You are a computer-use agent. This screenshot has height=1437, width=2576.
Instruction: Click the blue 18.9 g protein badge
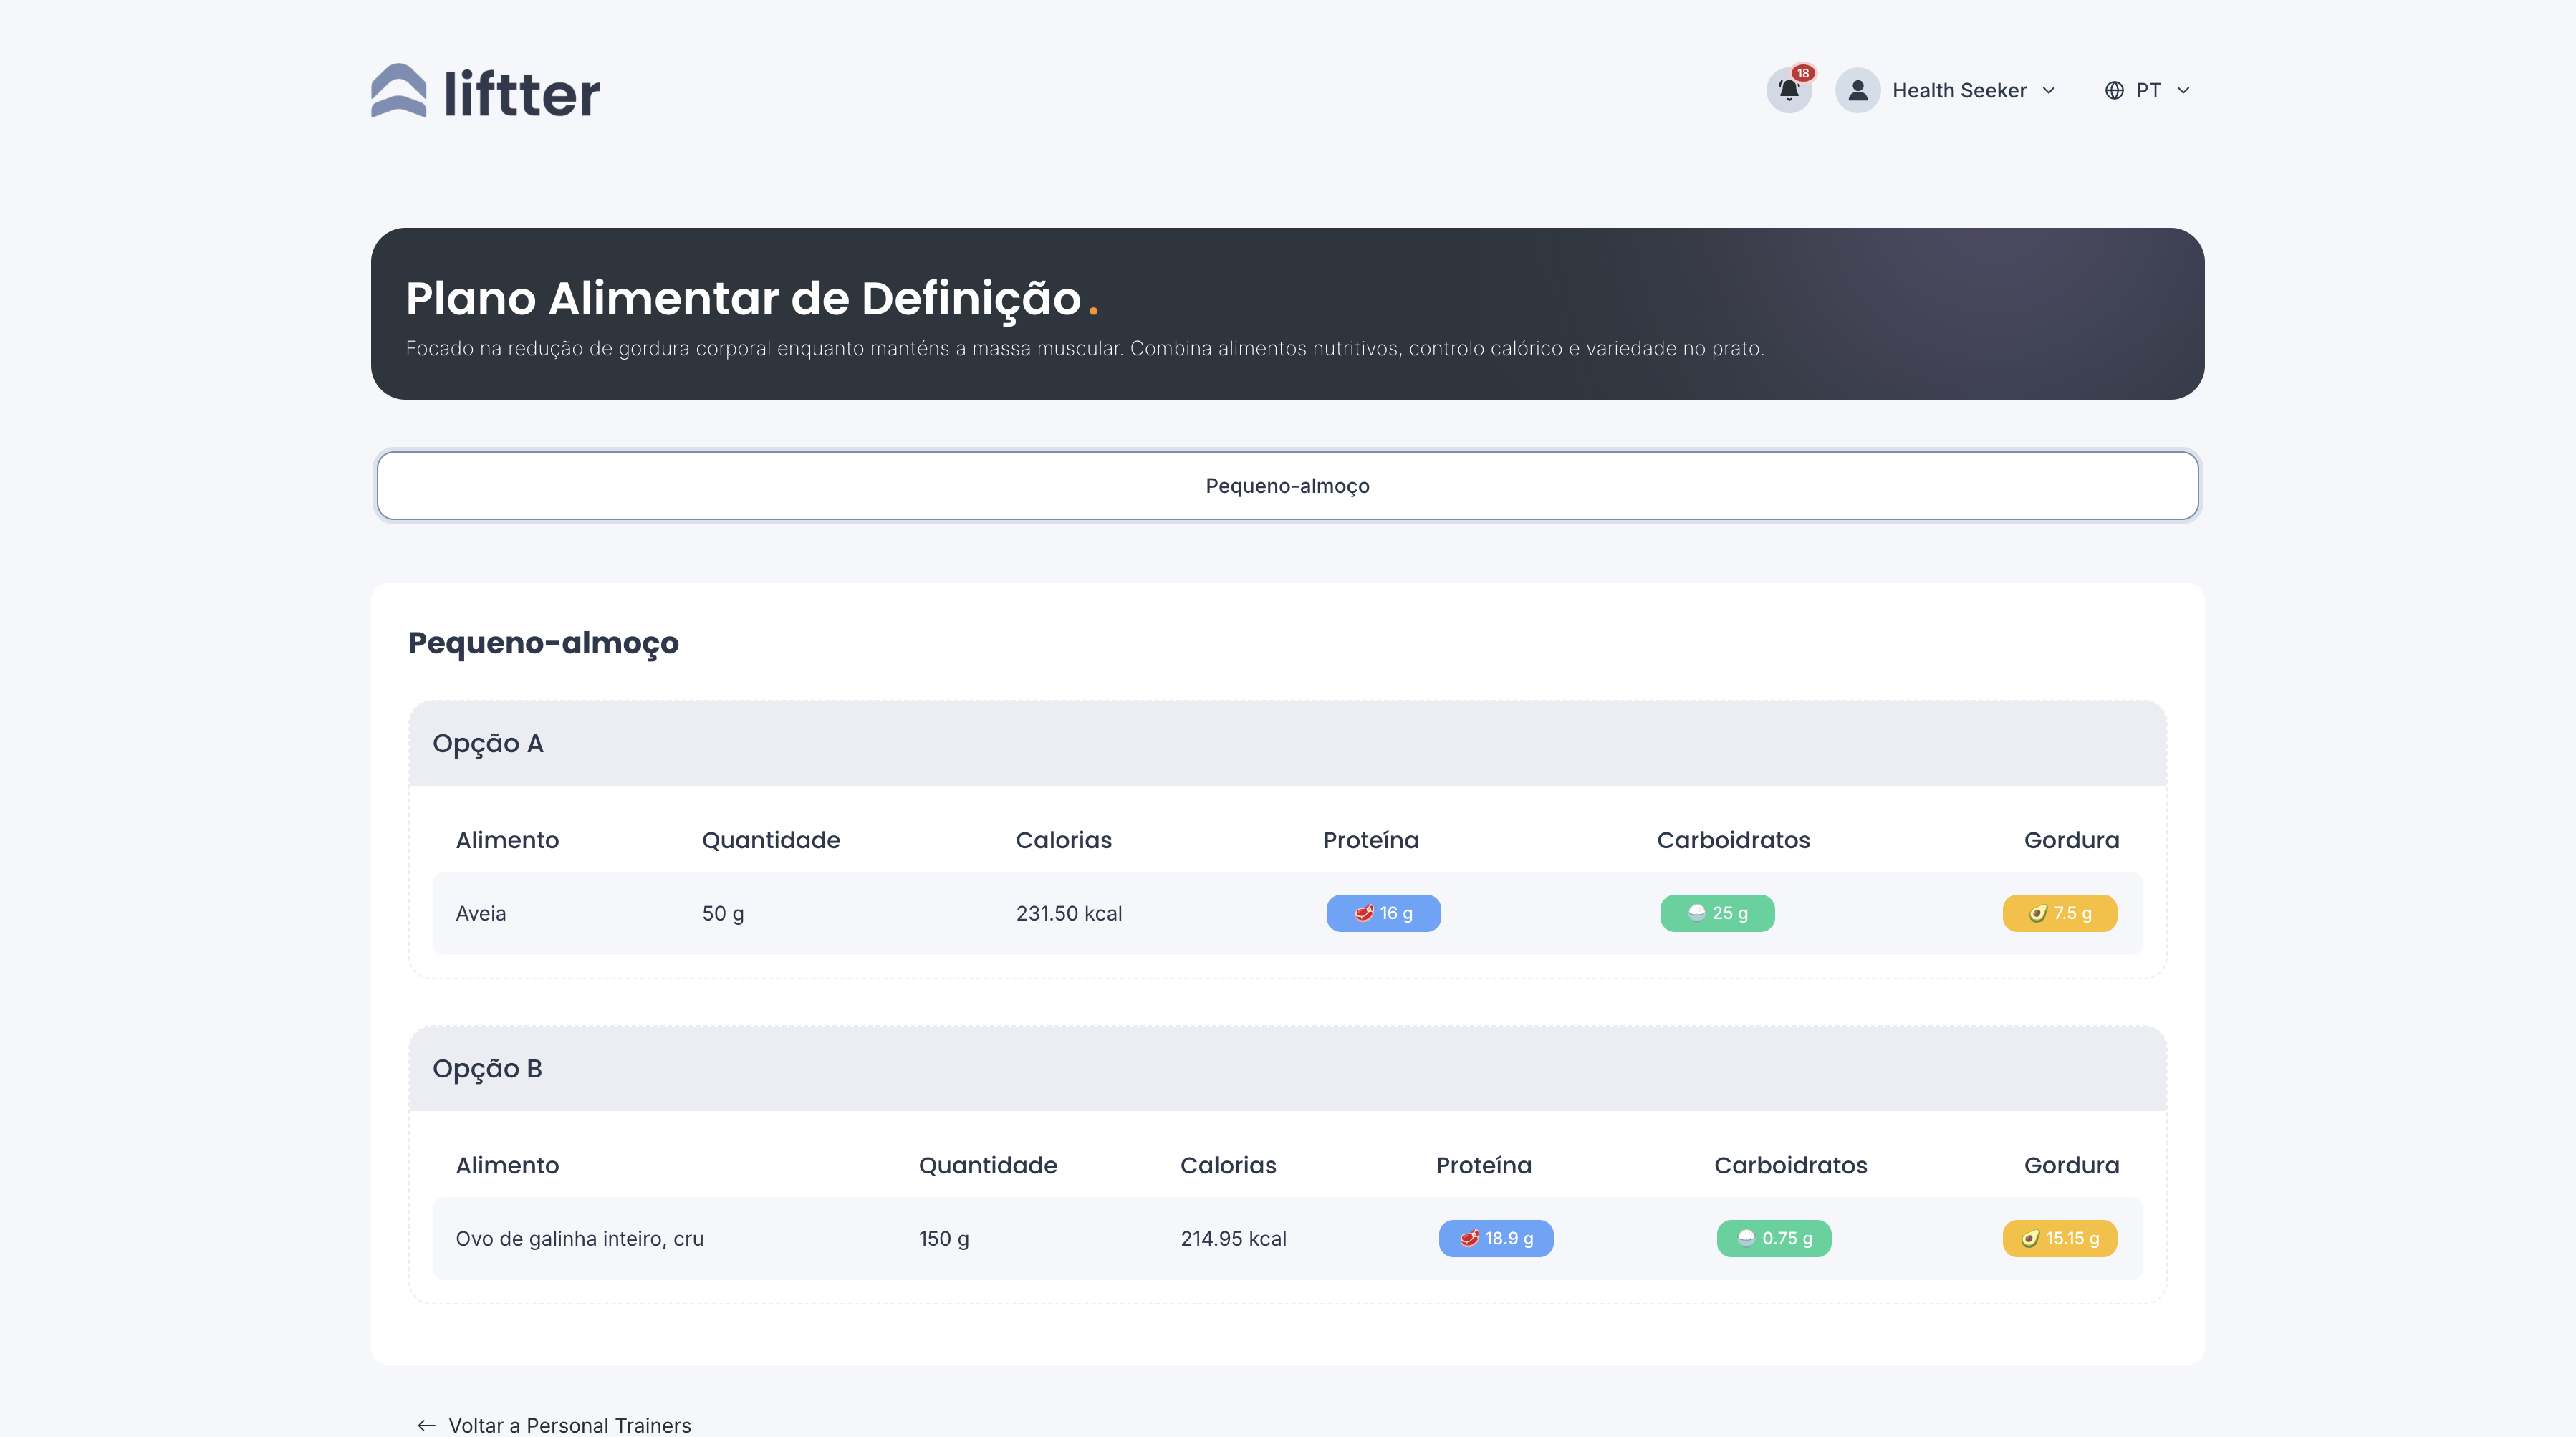pyautogui.click(x=1496, y=1238)
